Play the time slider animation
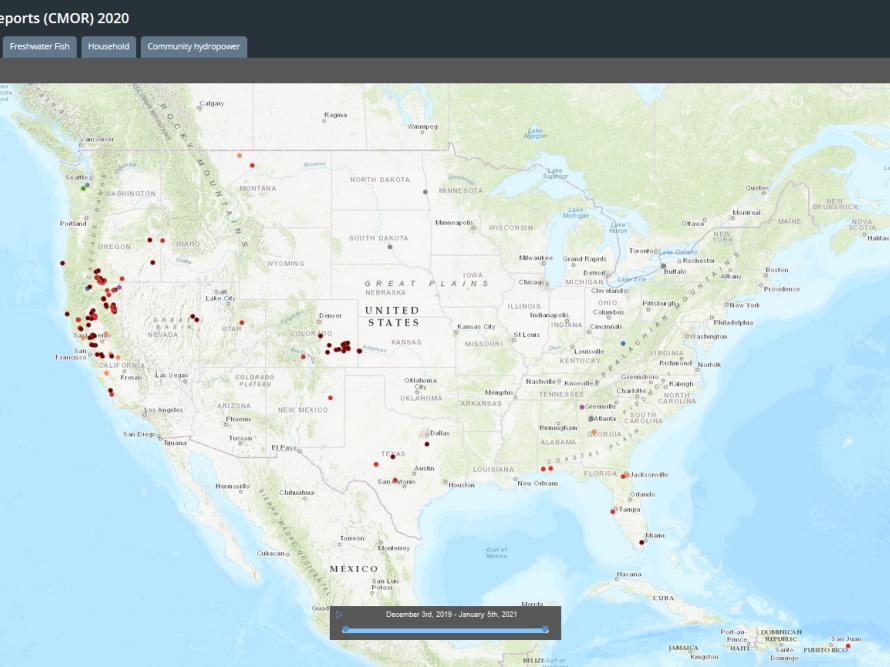The width and height of the screenshot is (890, 667). (339, 614)
